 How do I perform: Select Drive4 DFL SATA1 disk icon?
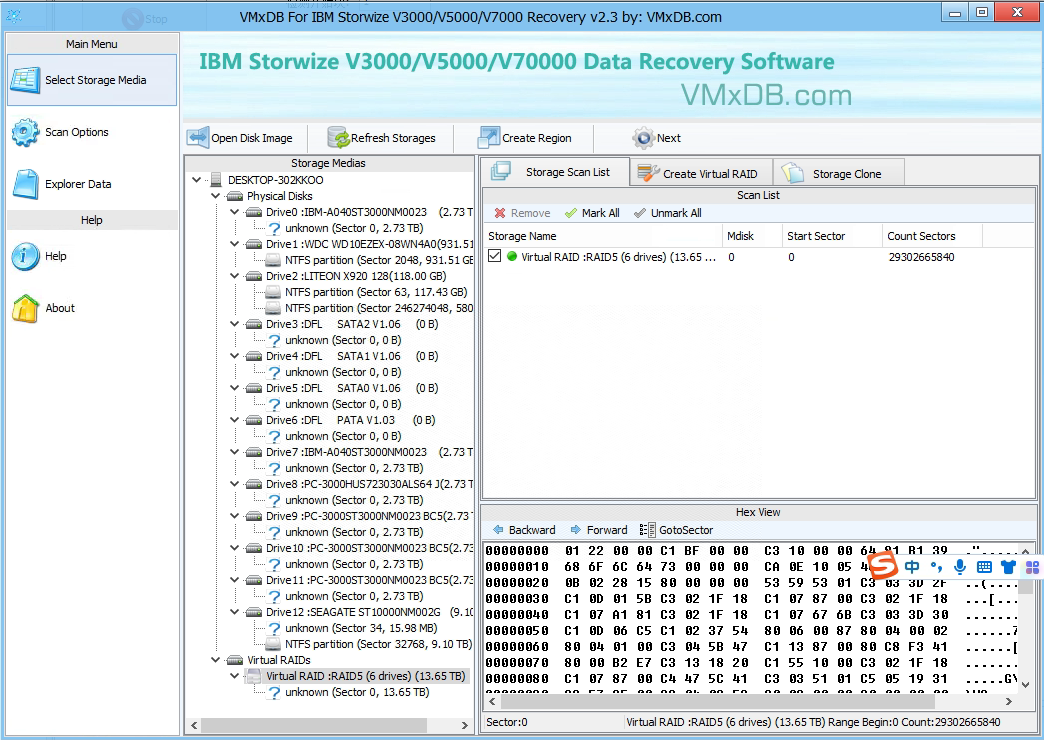coord(254,356)
